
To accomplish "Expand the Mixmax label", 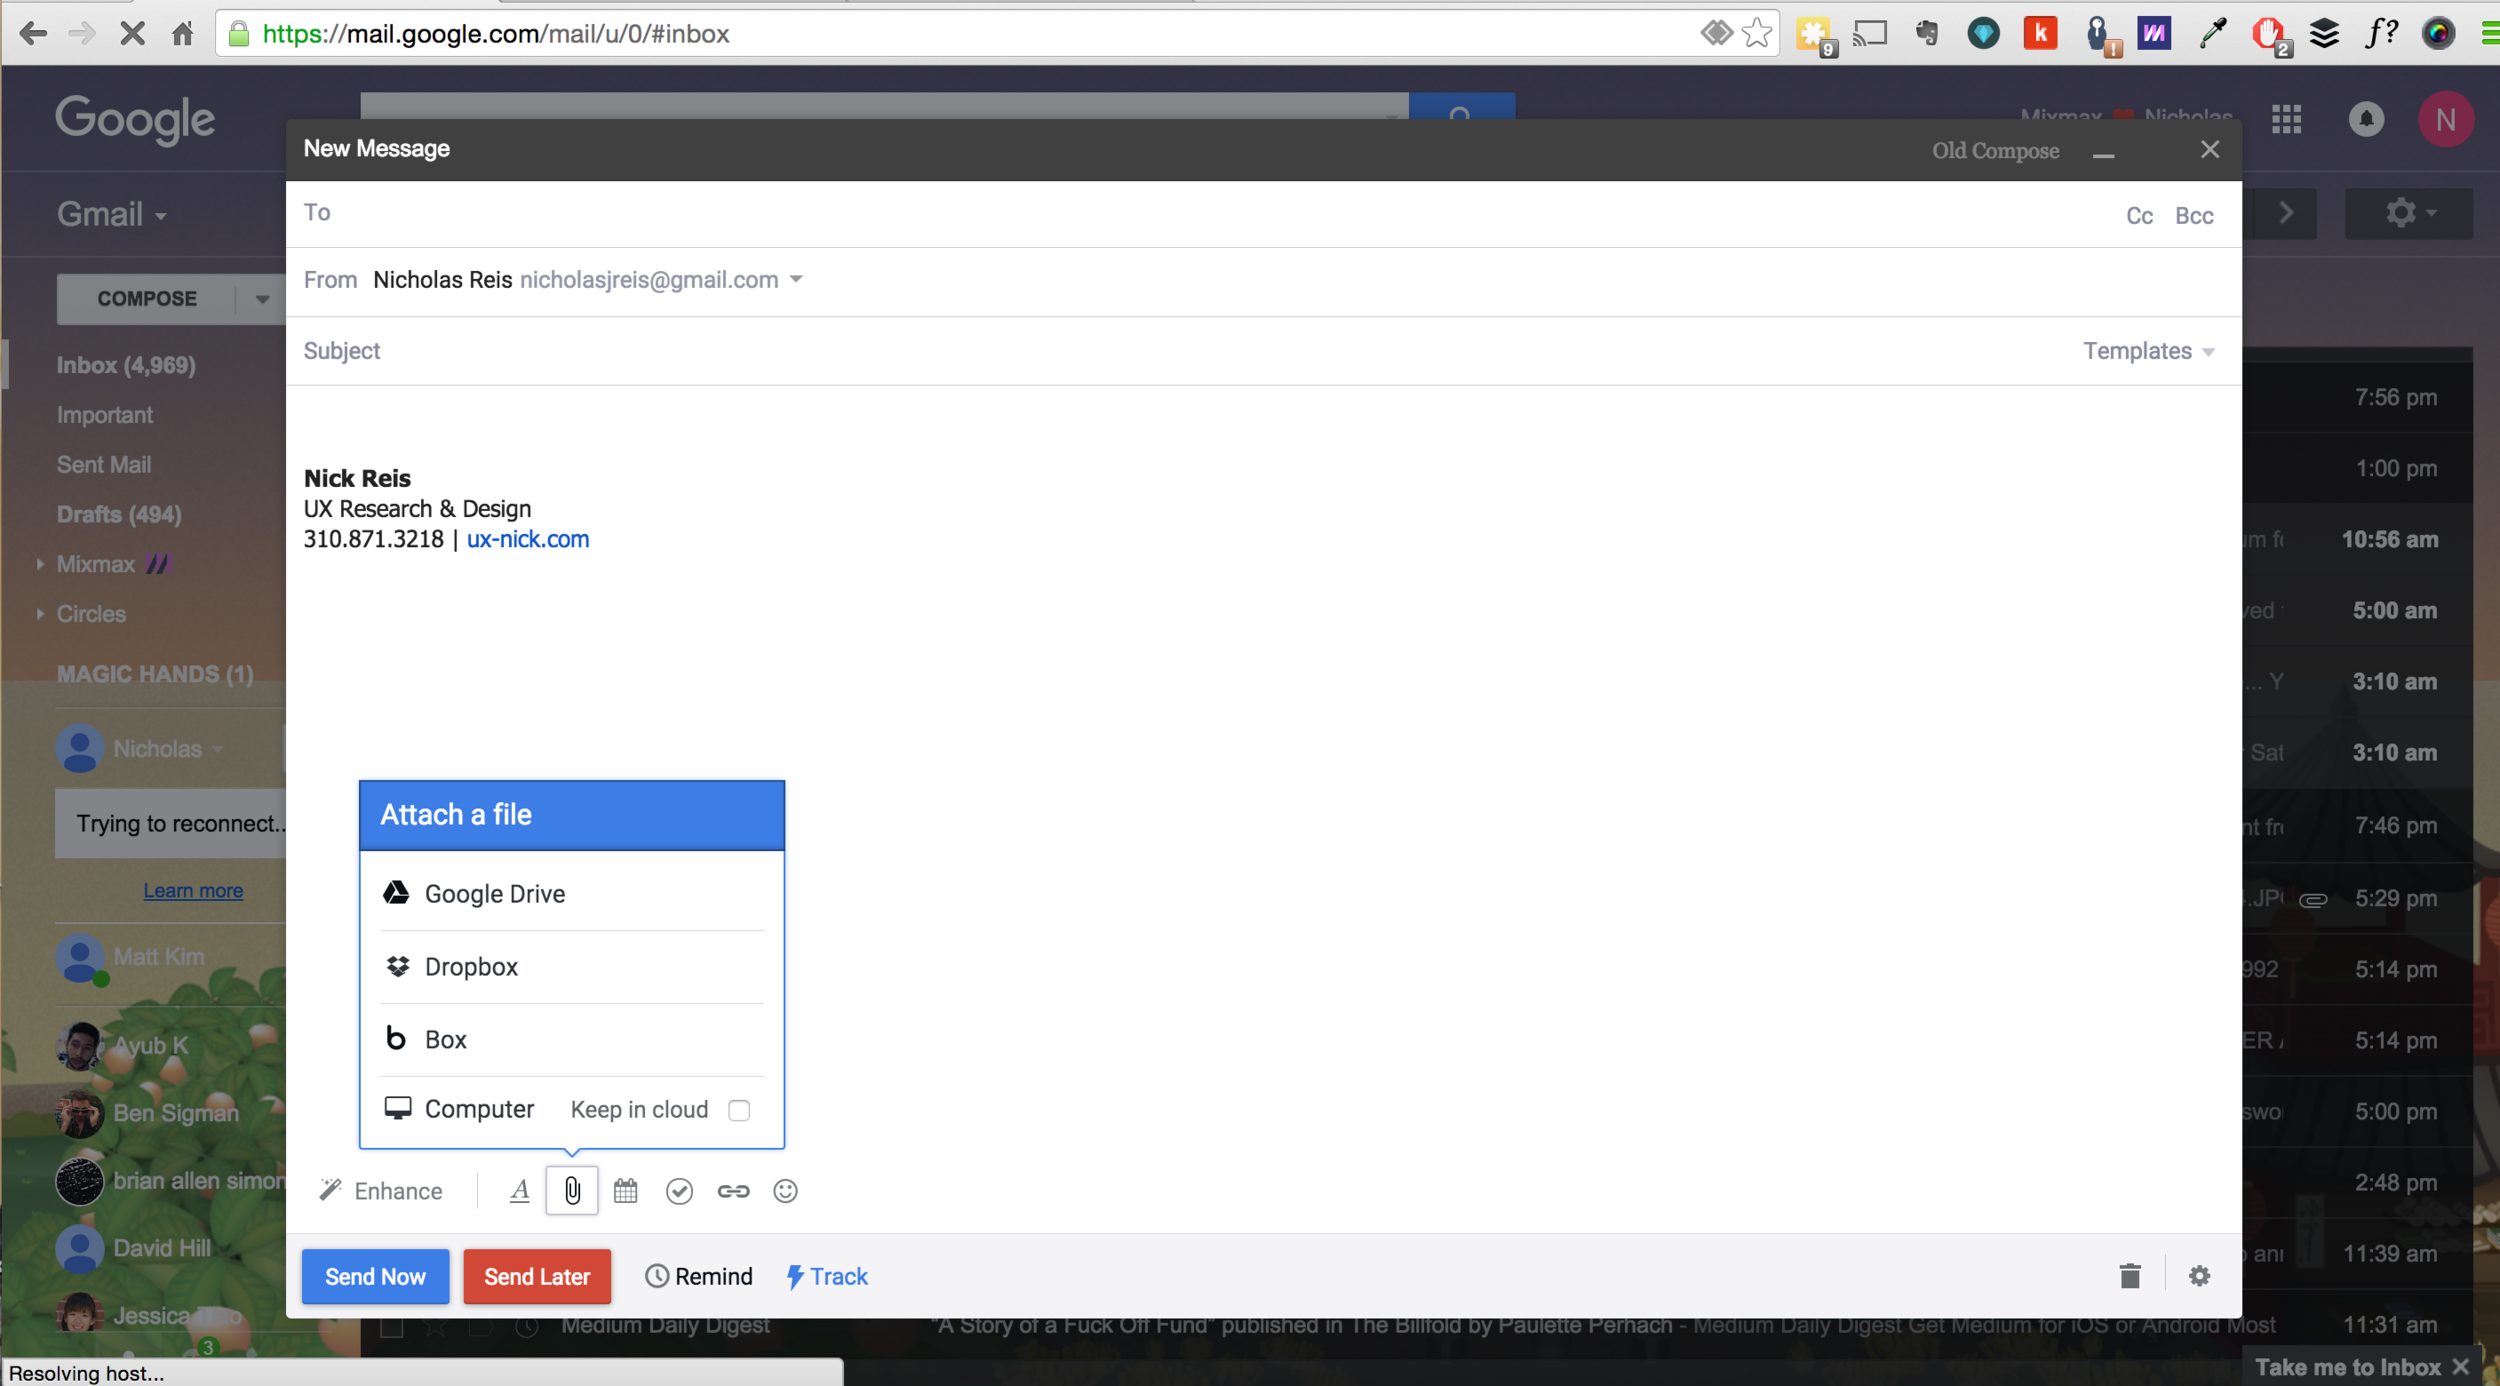I will tap(40, 564).
